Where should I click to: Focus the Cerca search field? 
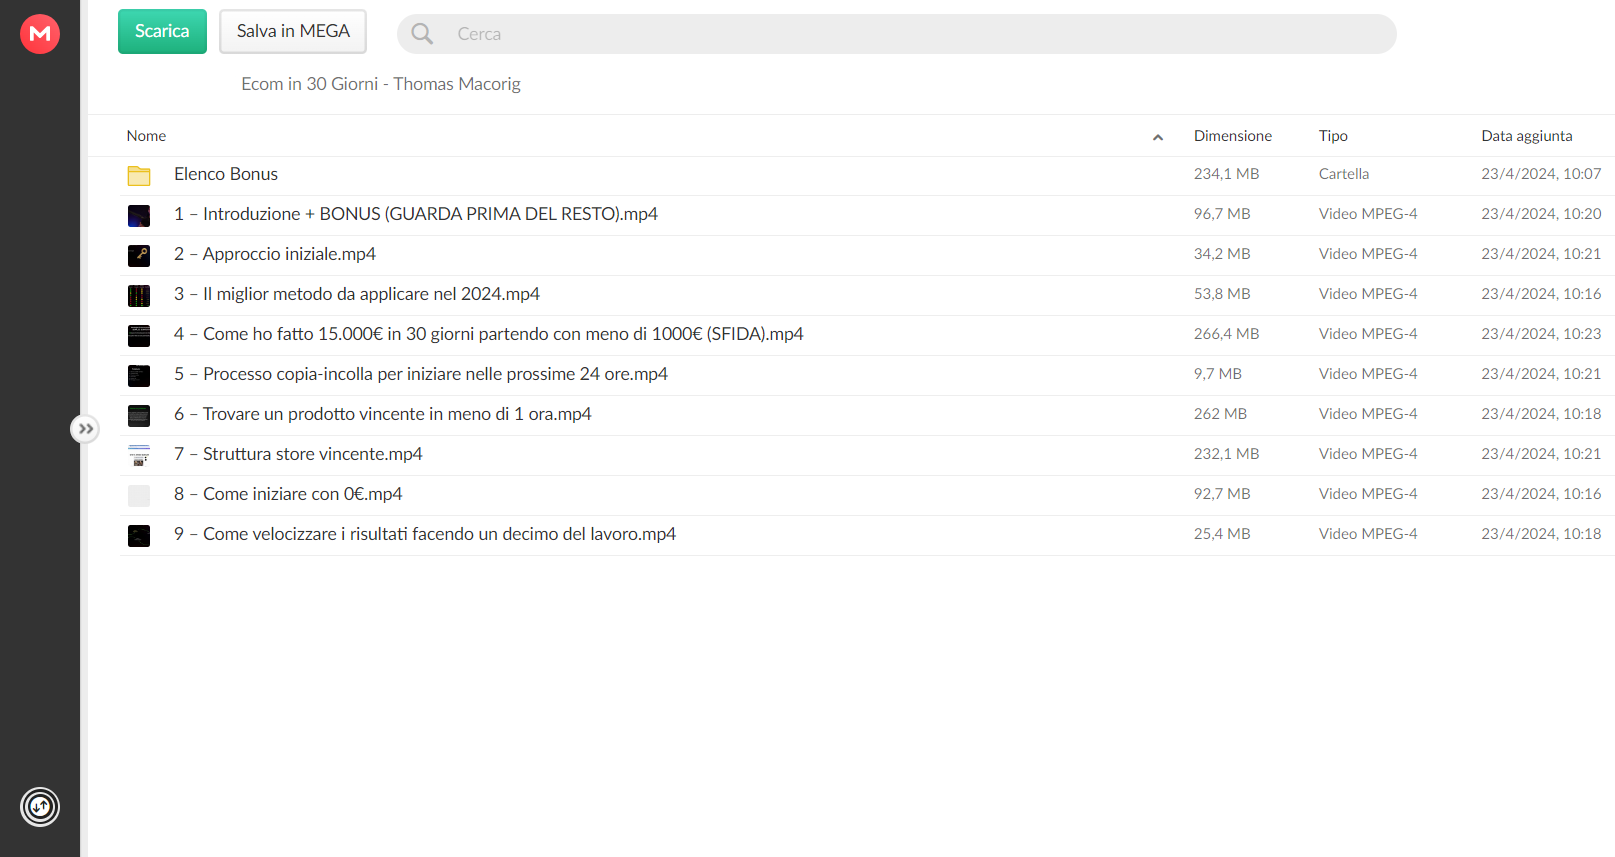coord(896,34)
